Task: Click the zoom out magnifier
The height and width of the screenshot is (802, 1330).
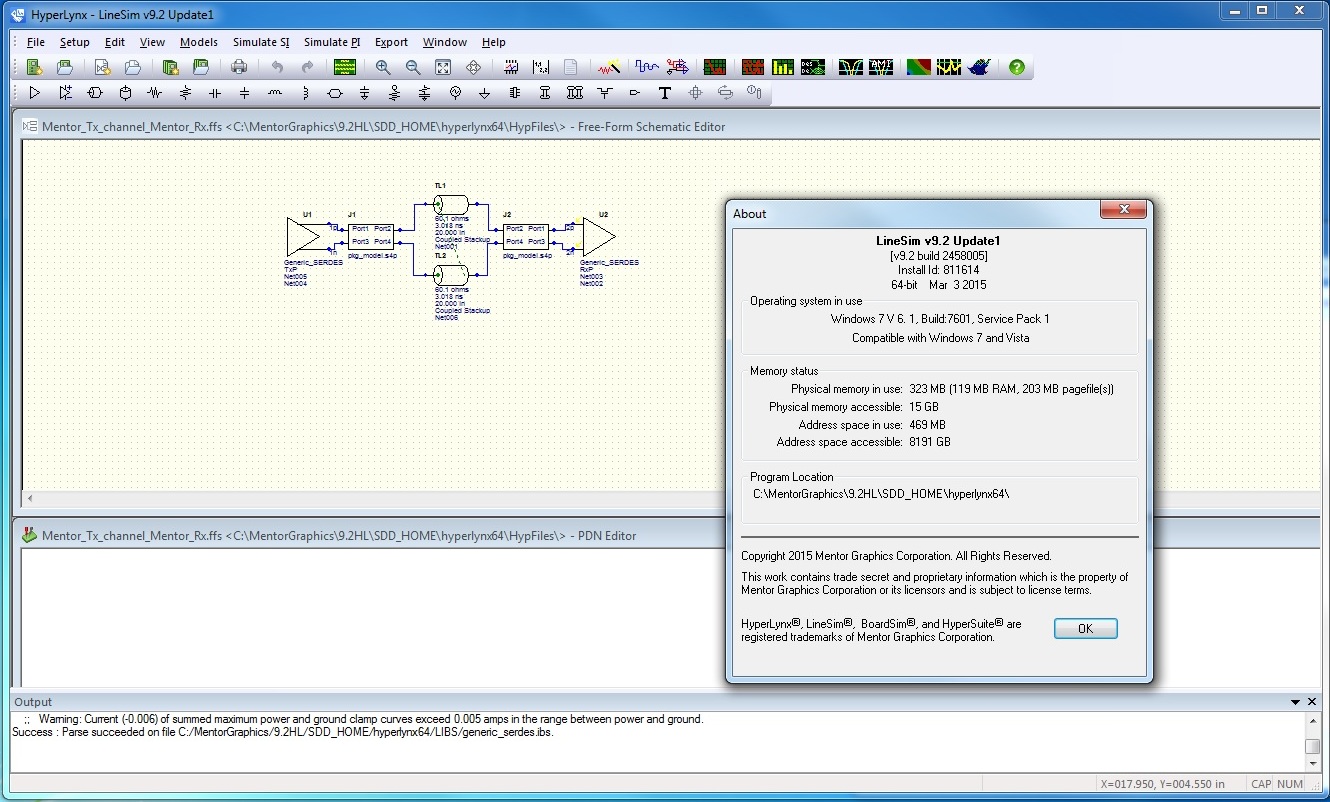Action: pyautogui.click(x=413, y=67)
